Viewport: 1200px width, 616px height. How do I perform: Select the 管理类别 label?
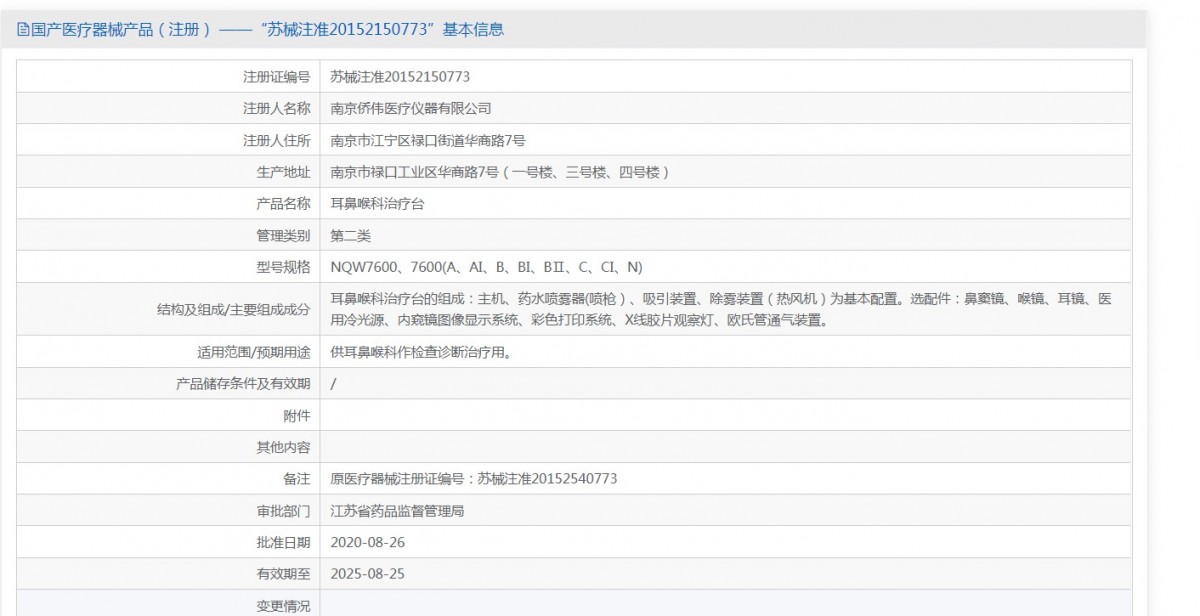[x=284, y=236]
